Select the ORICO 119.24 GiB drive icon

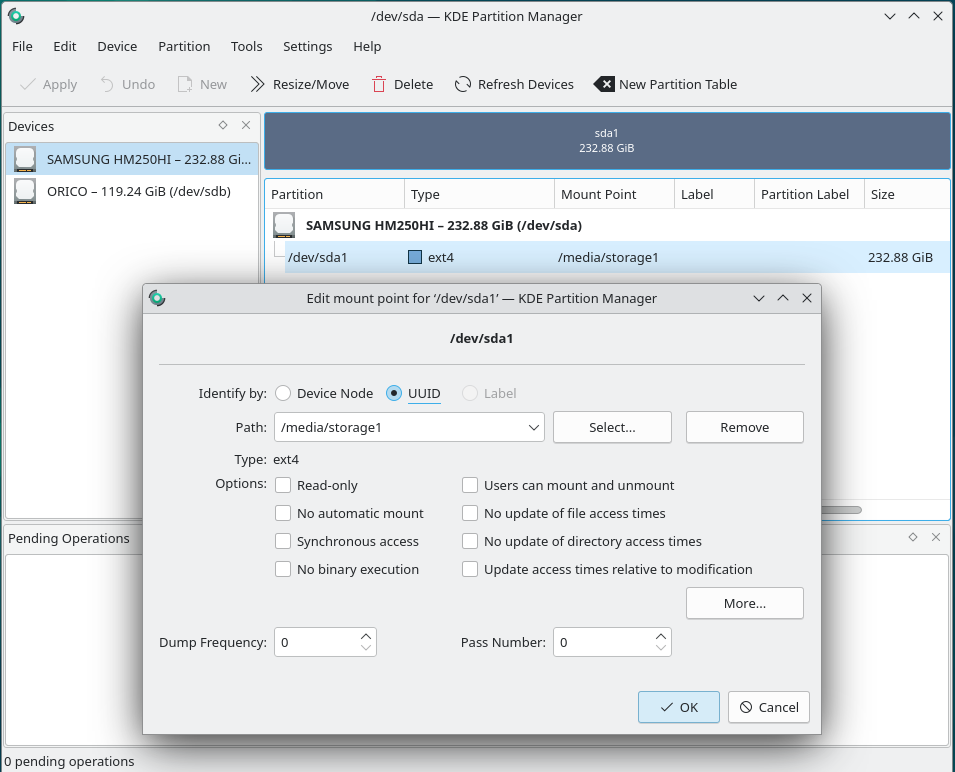pyautogui.click(x=25, y=191)
